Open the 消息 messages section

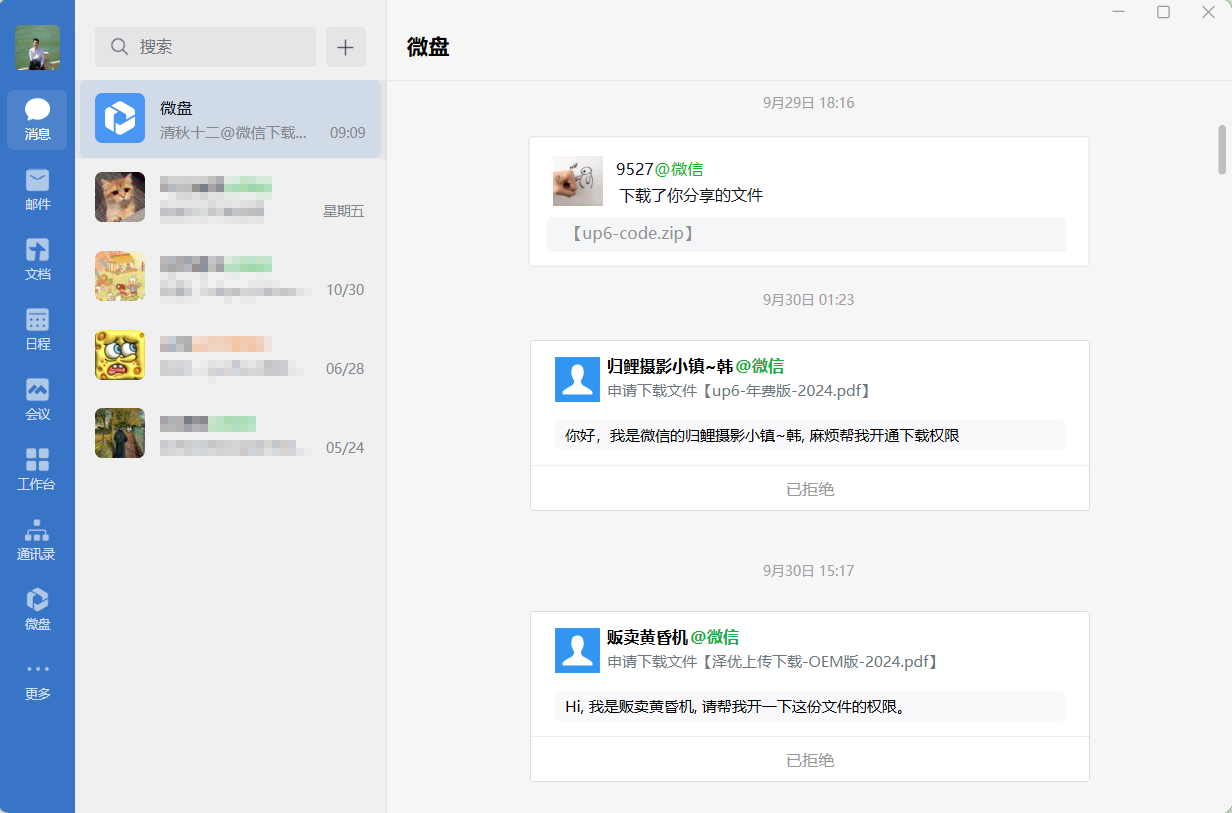[37, 120]
